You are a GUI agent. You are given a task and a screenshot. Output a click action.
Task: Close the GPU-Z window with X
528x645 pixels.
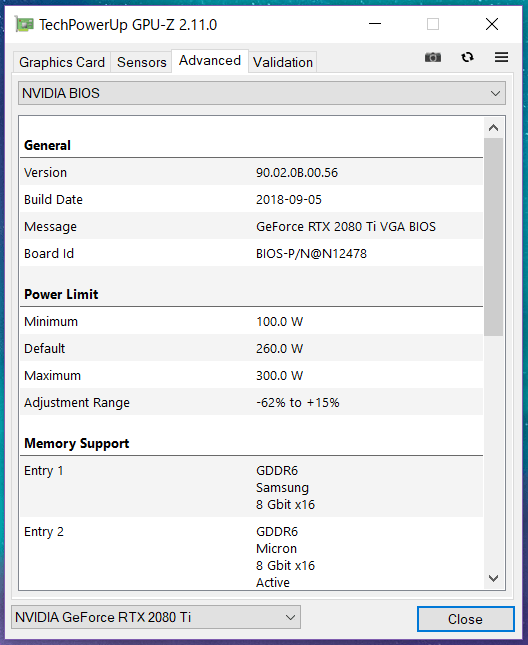492,24
